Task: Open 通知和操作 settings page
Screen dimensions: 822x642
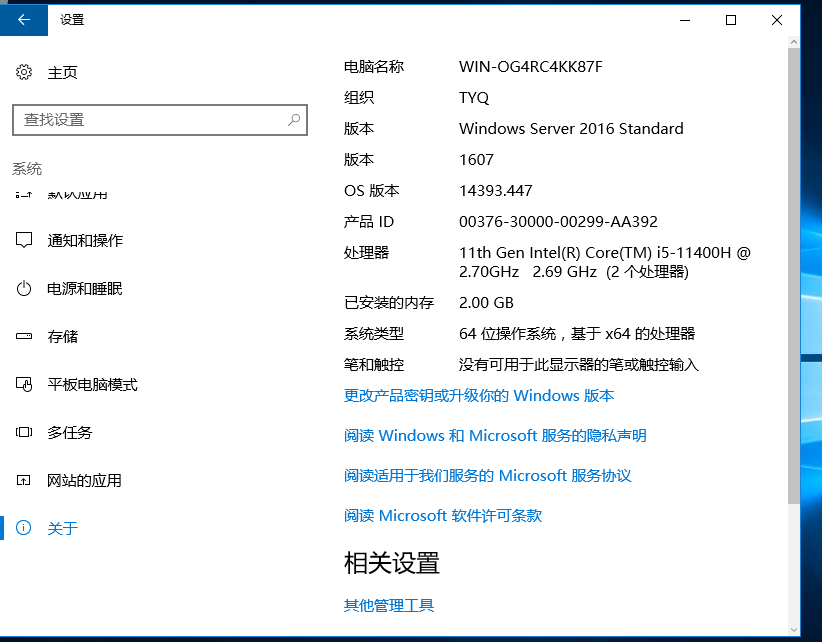Action: tap(85, 241)
